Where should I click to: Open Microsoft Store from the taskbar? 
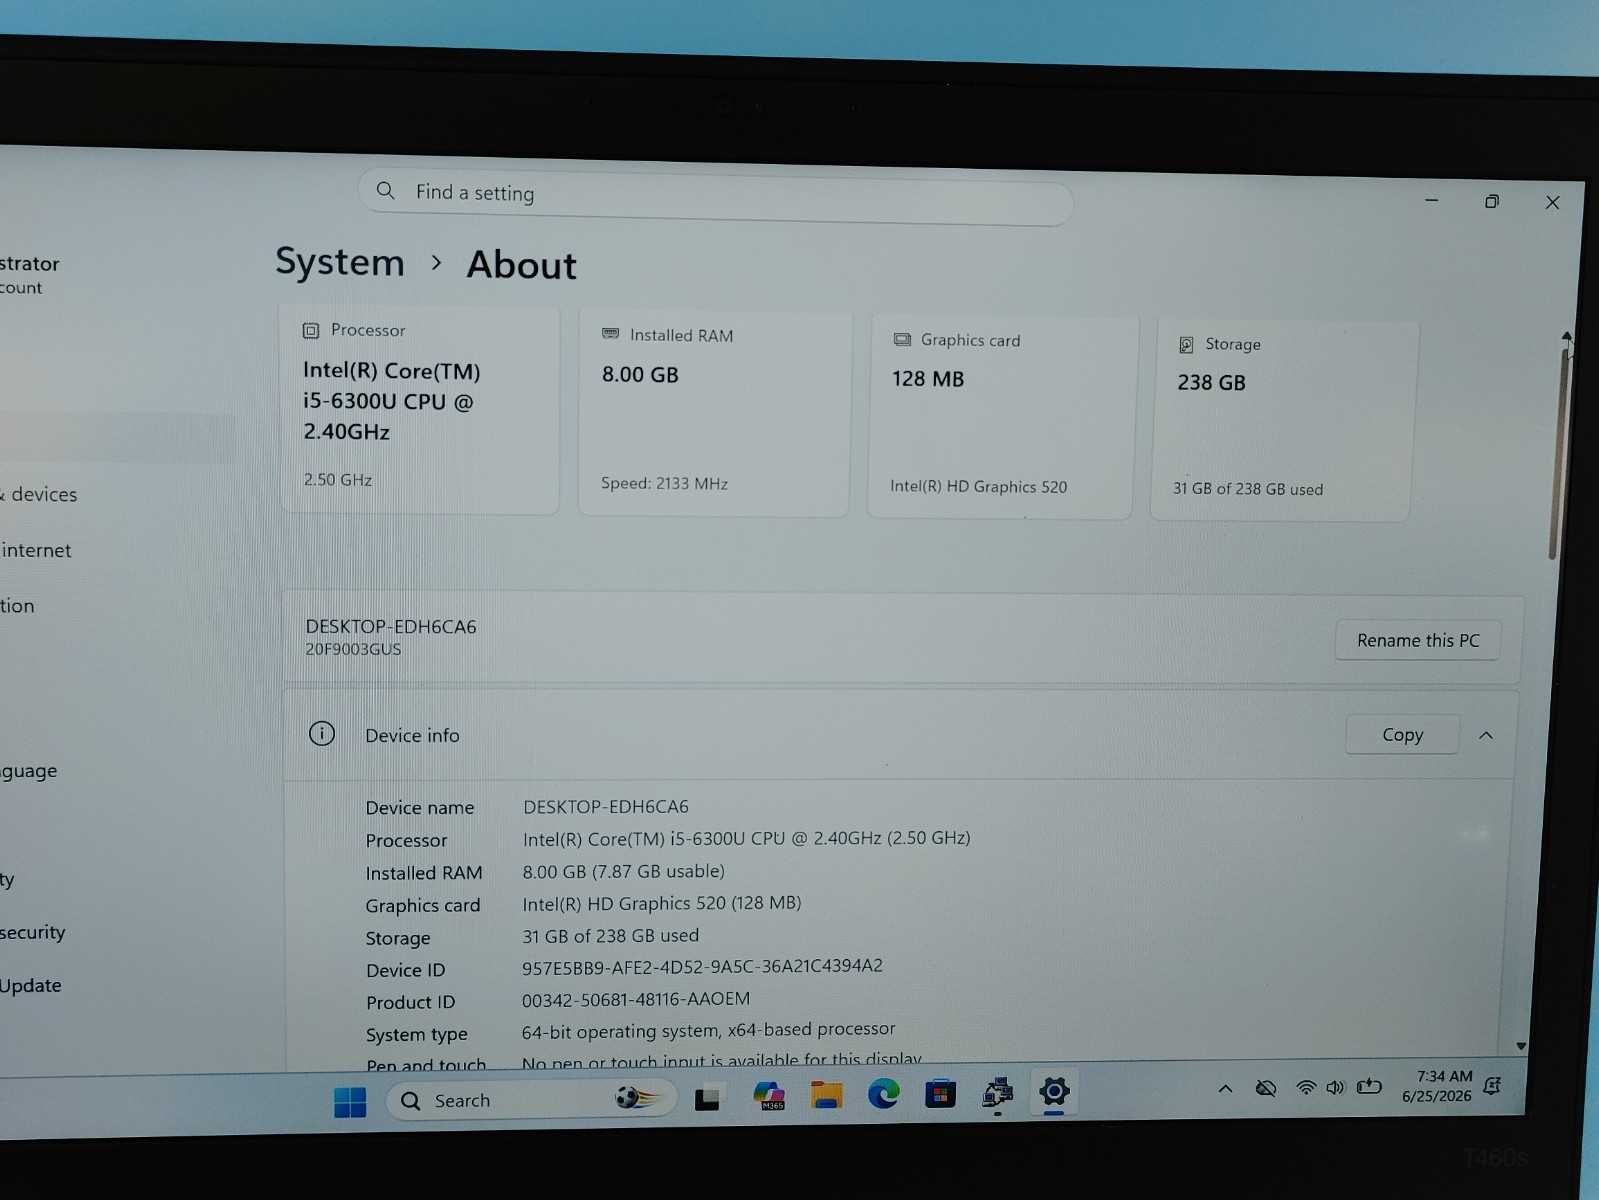coord(940,1094)
